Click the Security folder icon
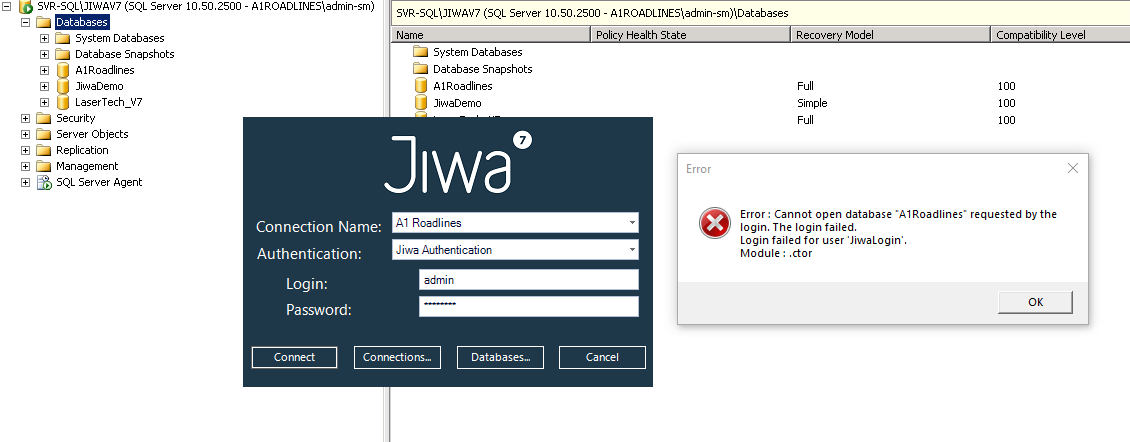The image size is (1130, 442). (44, 118)
